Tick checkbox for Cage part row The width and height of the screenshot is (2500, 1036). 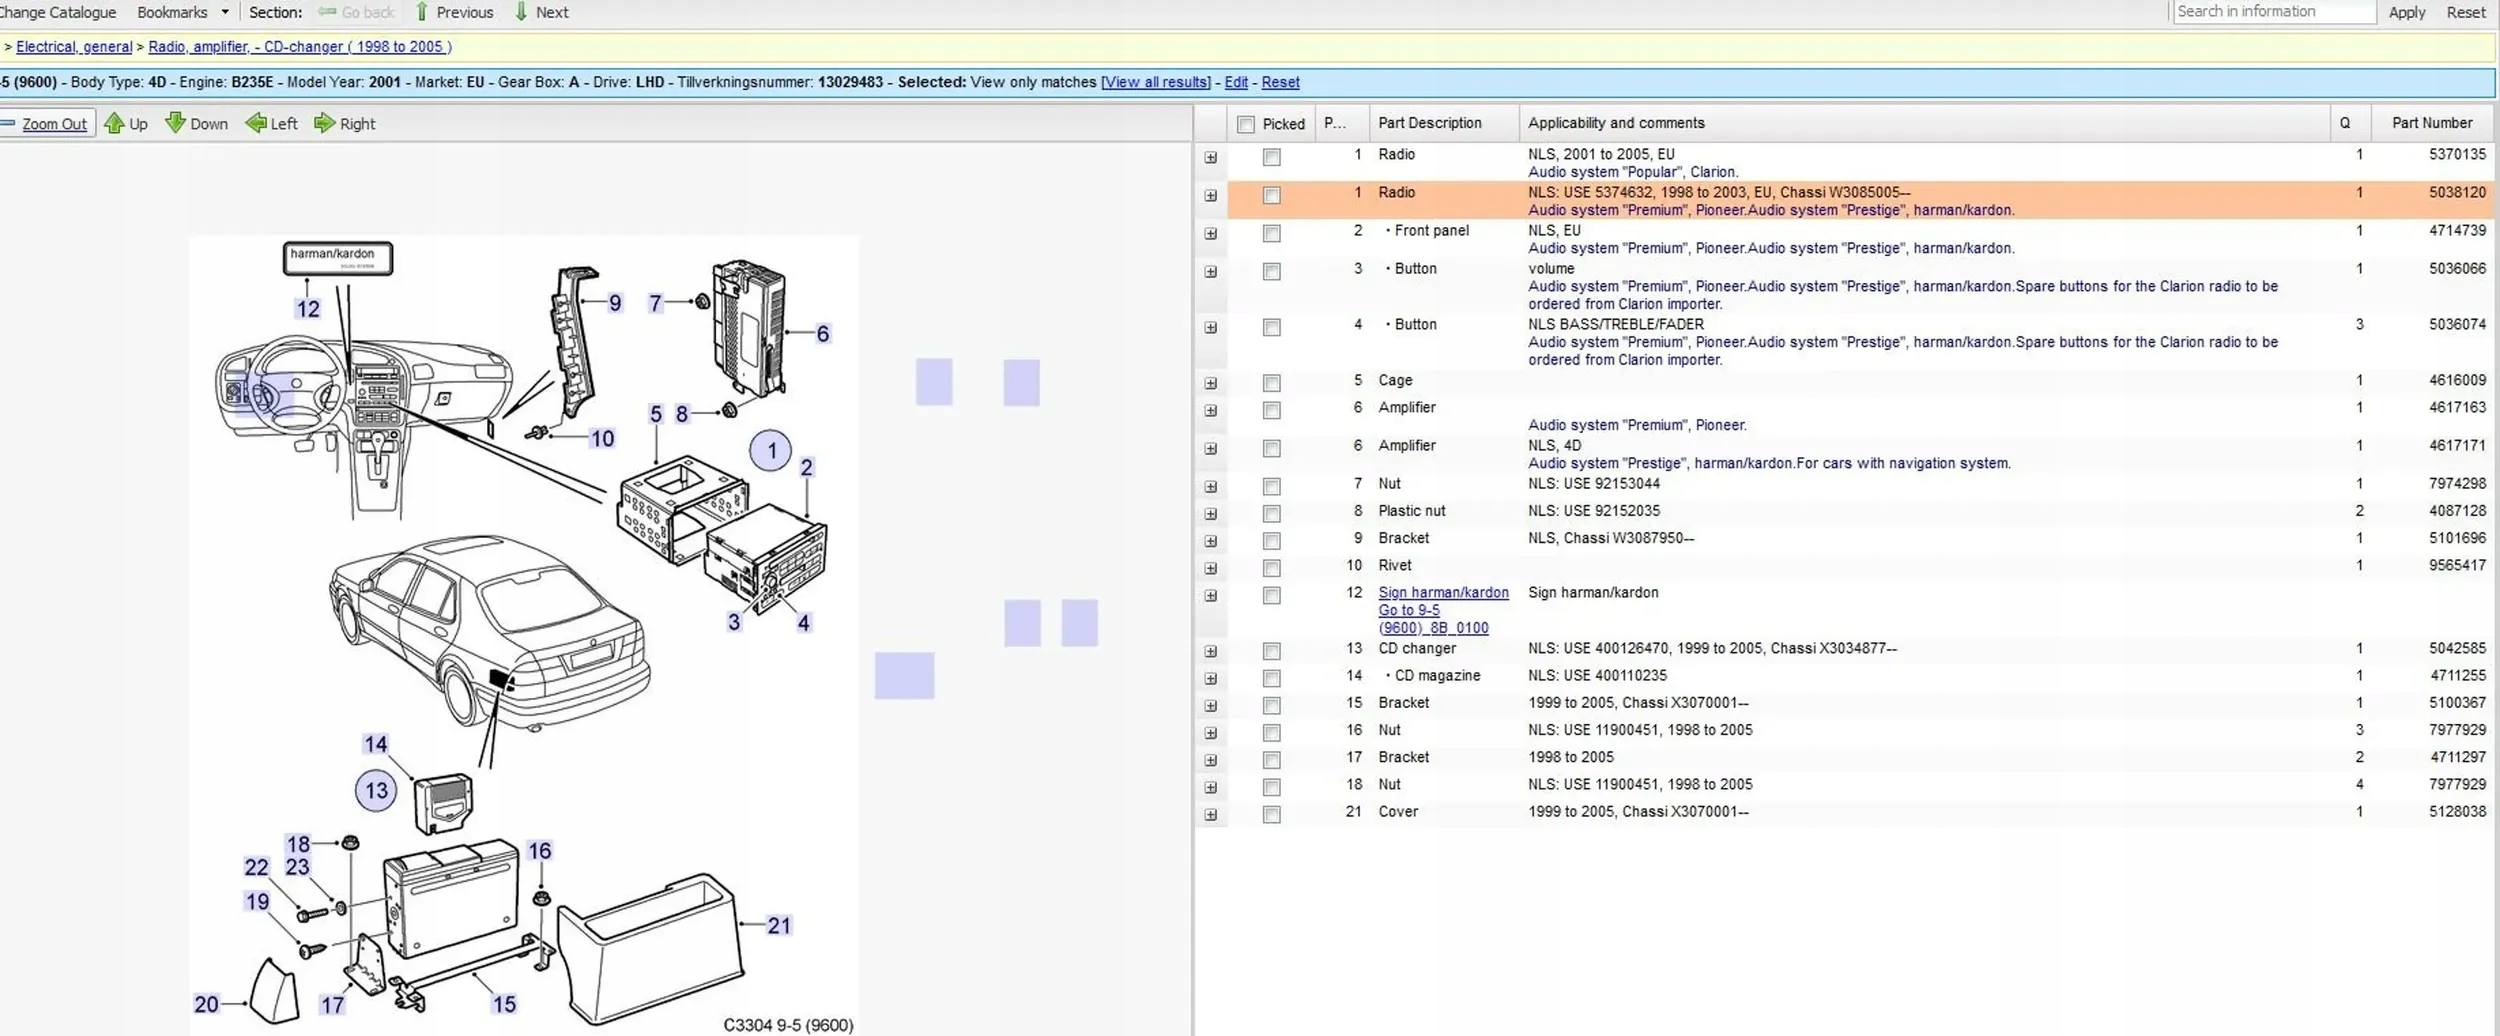[1271, 383]
